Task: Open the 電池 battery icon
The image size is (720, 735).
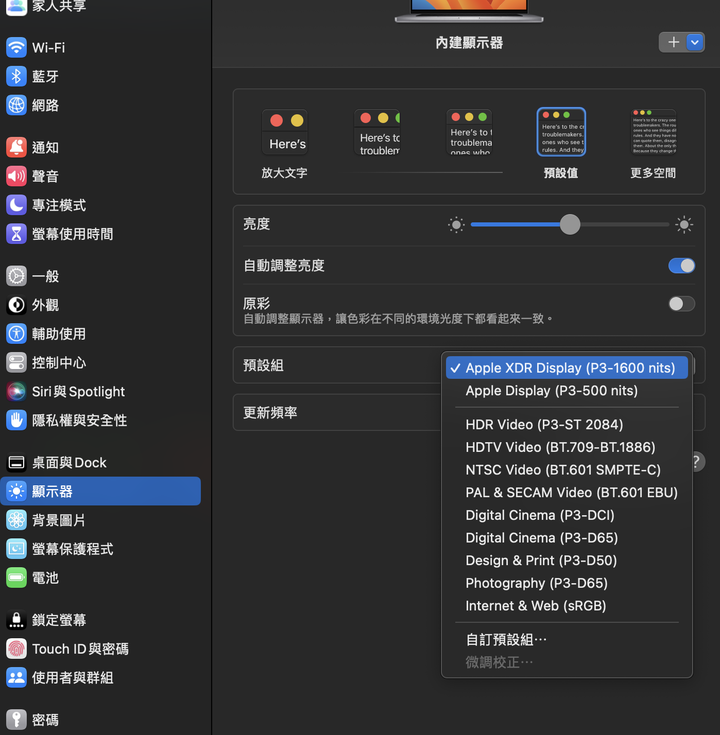Action: tap(16, 578)
